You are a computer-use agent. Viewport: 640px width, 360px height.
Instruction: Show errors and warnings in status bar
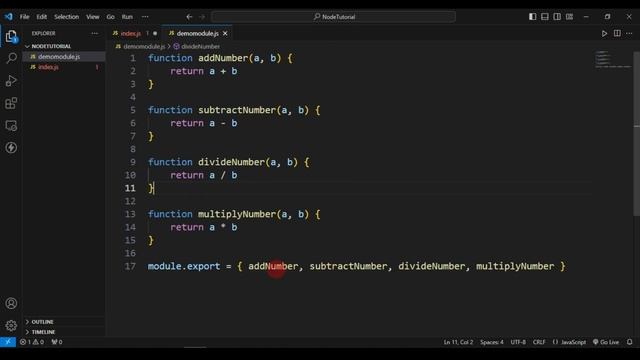click(x=32, y=342)
